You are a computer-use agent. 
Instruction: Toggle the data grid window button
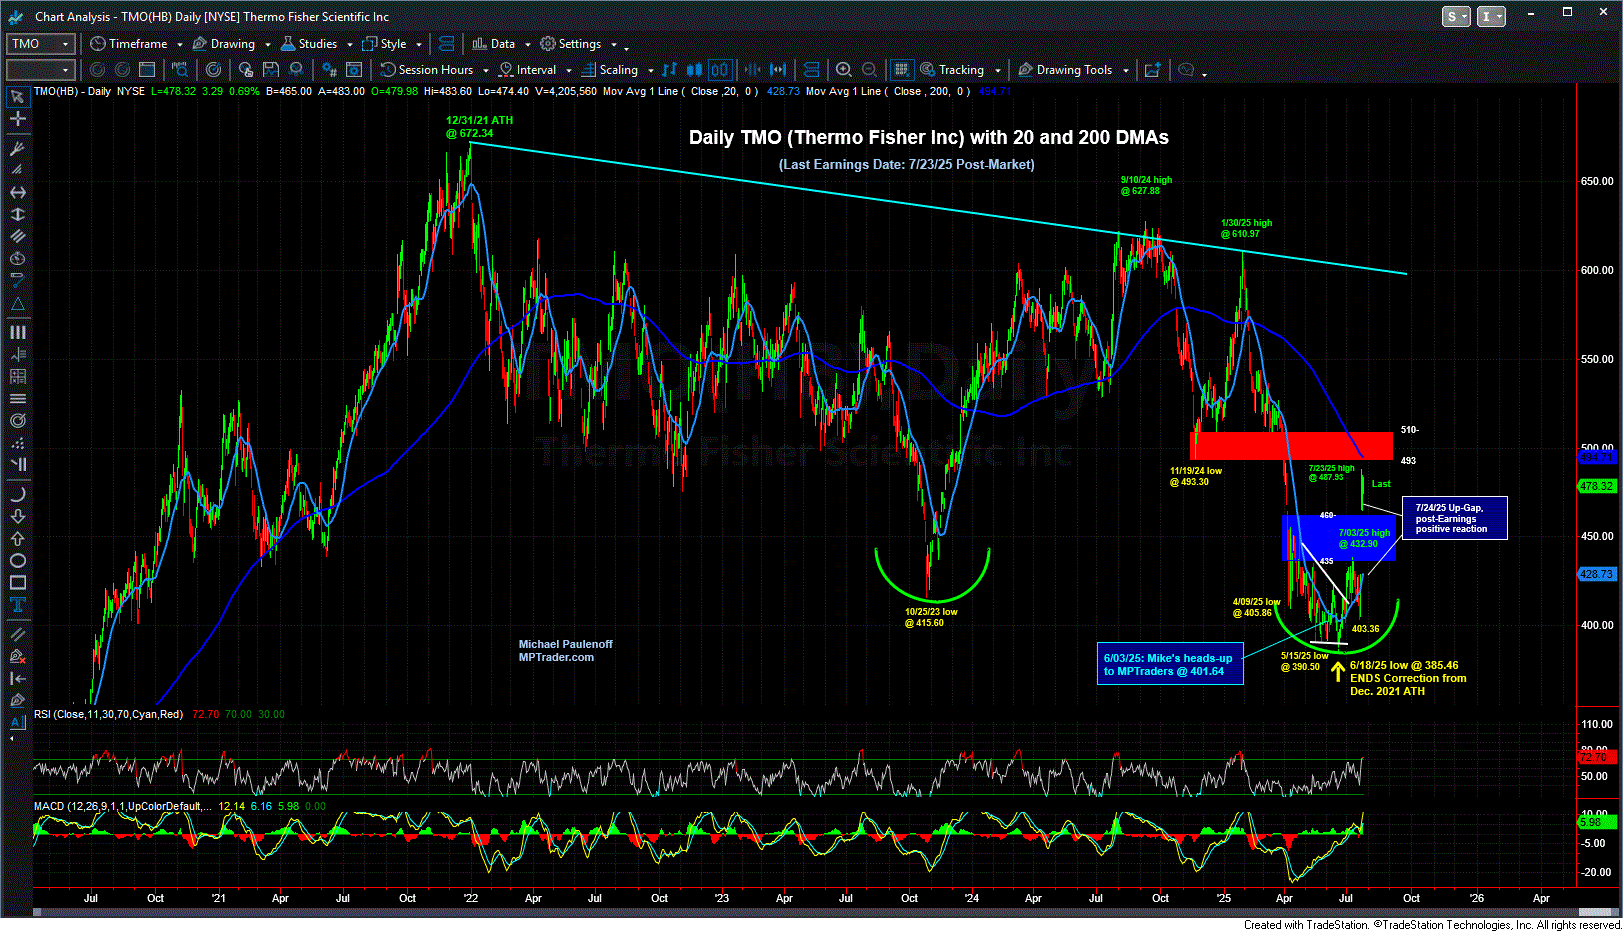coord(901,70)
